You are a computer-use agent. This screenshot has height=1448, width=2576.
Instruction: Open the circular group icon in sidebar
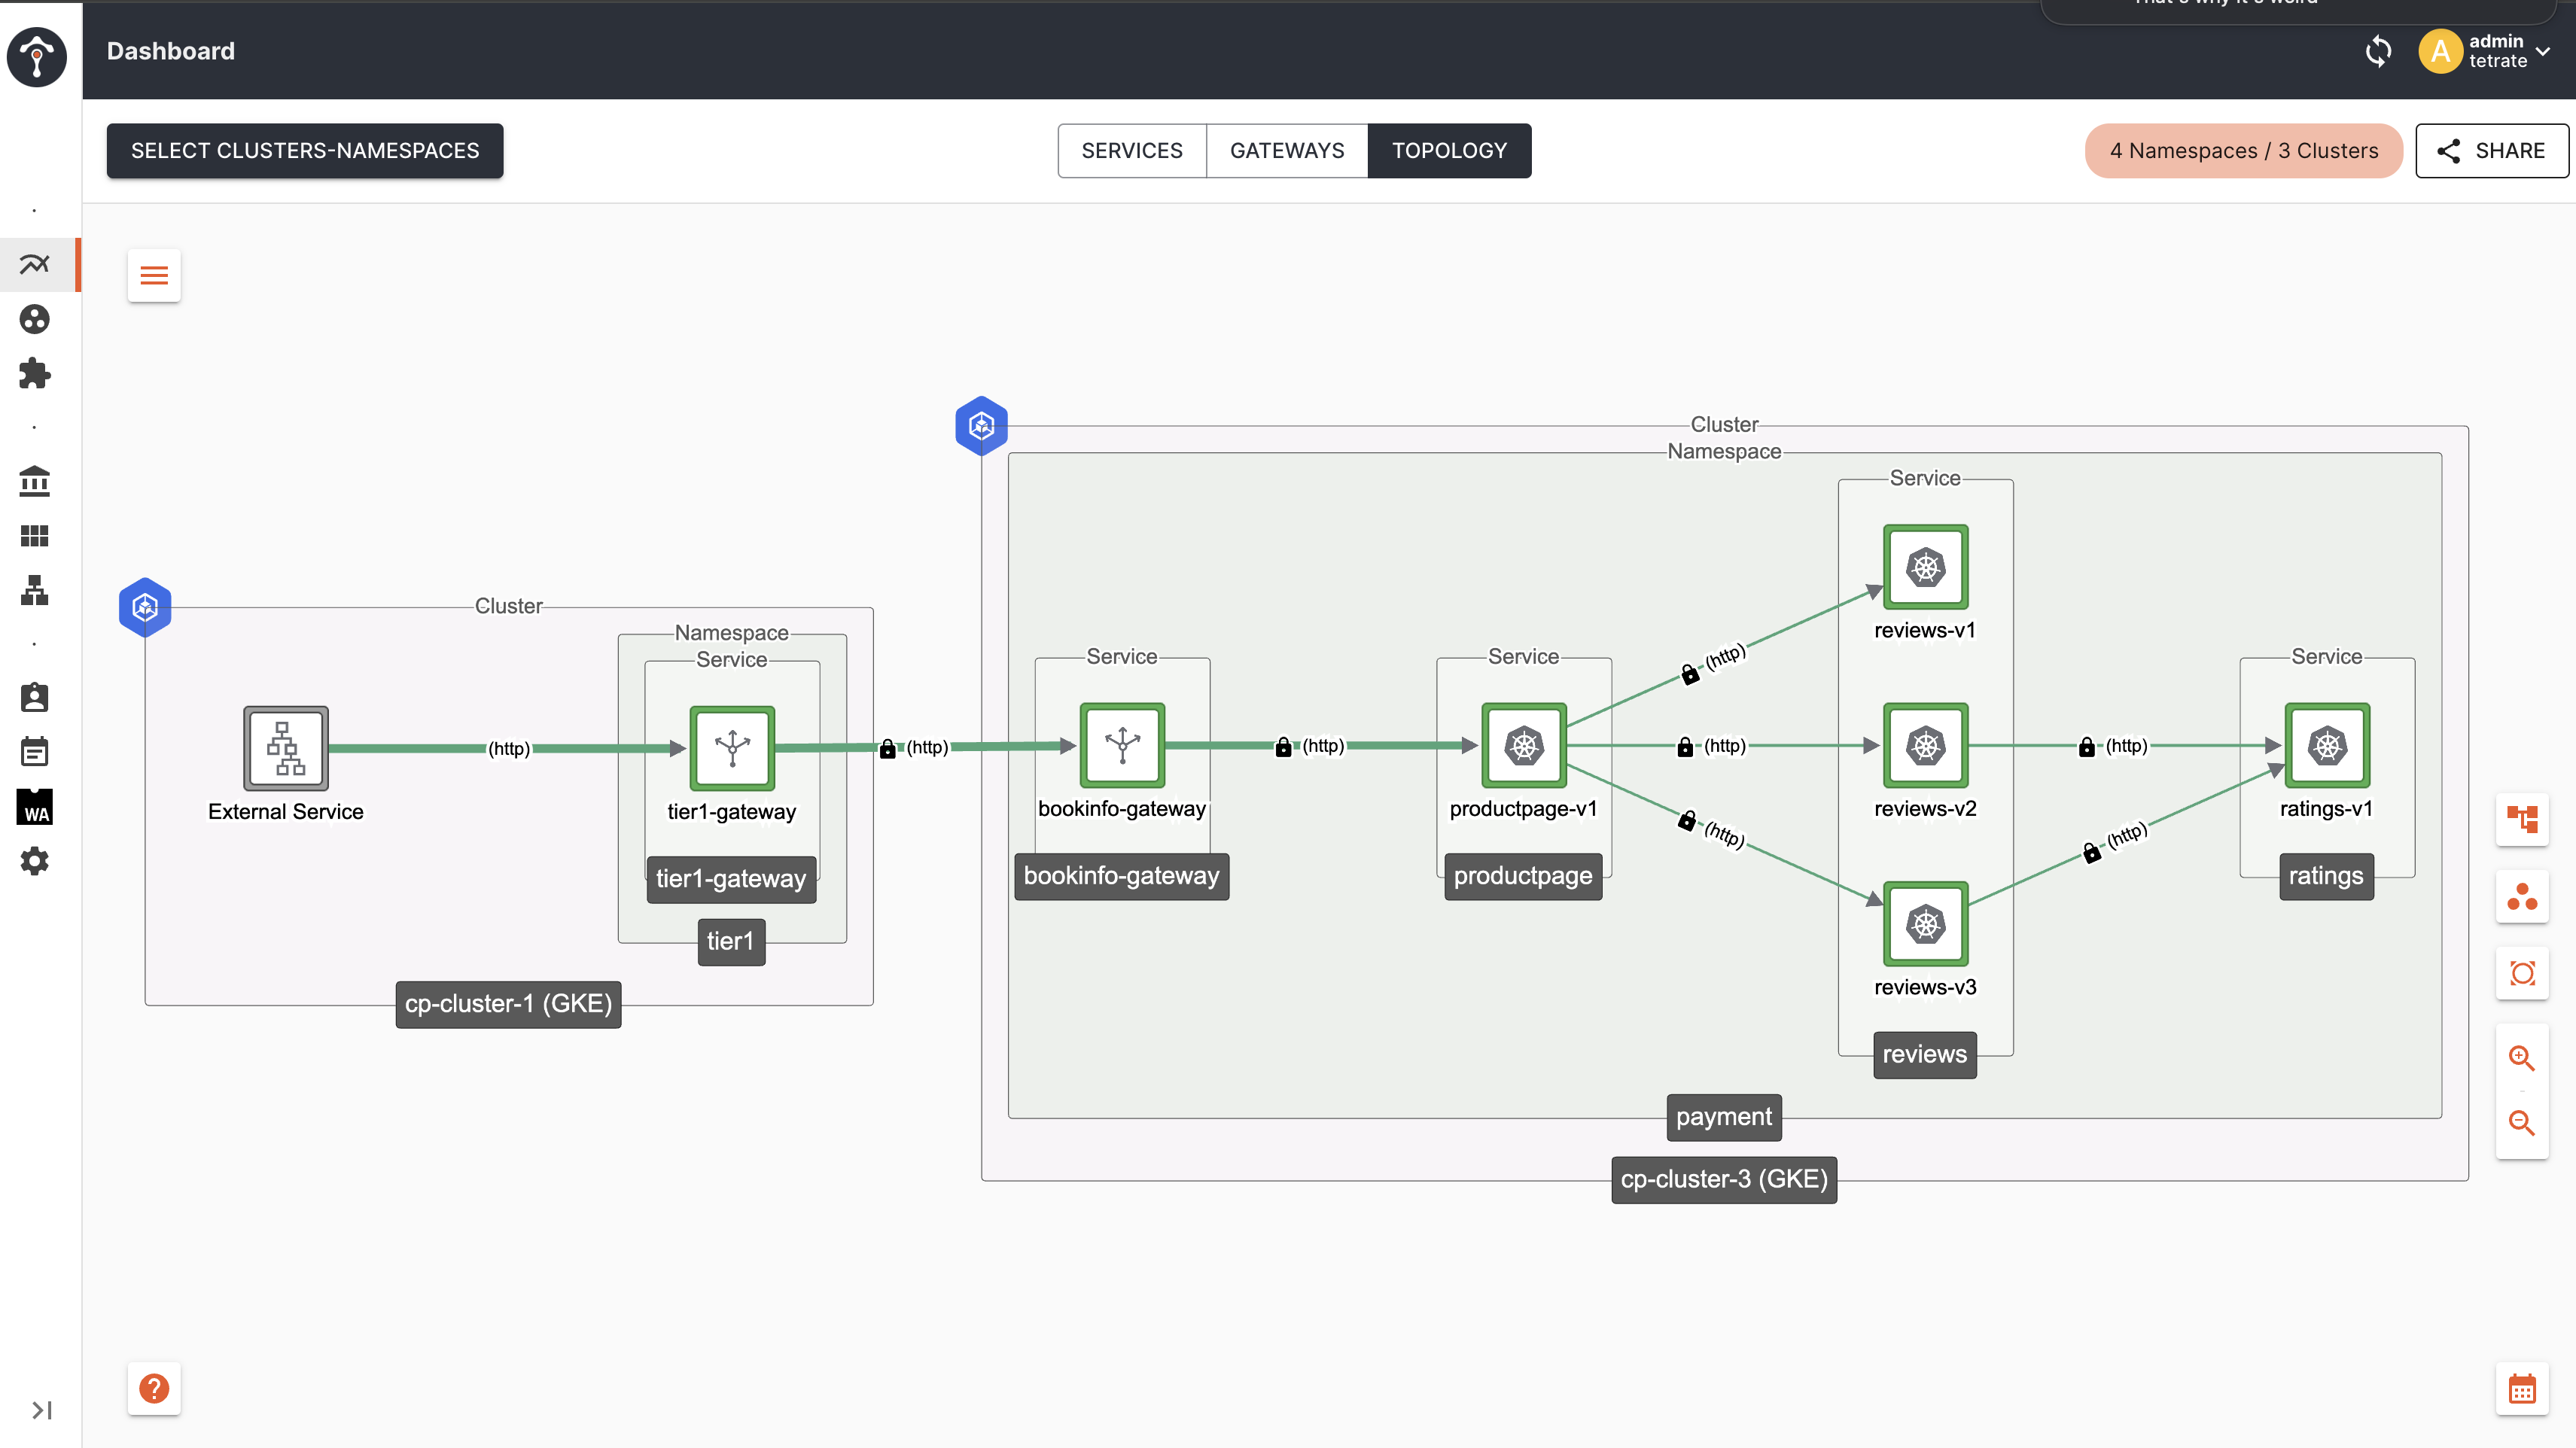pyautogui.click(x=34, y=319)
